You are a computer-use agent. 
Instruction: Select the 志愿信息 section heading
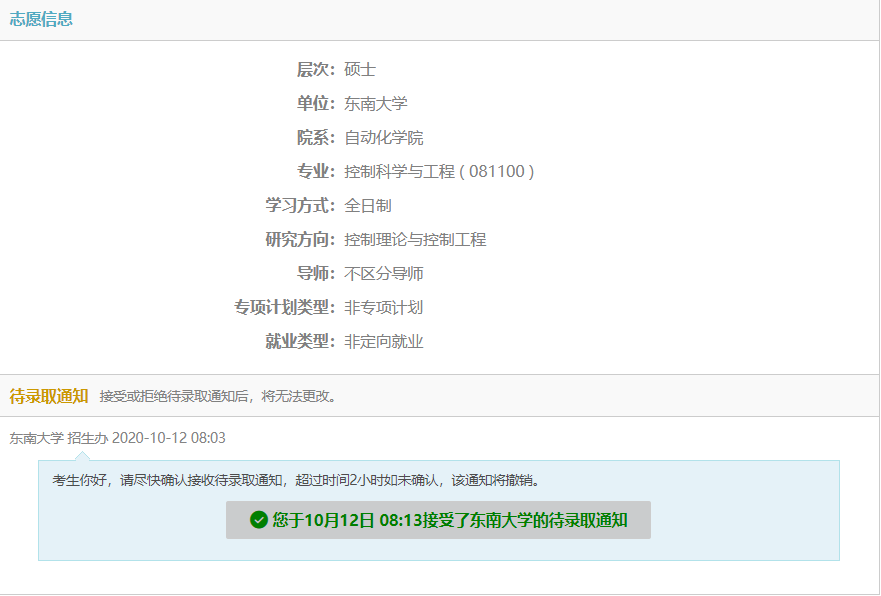tap(41, 19)
